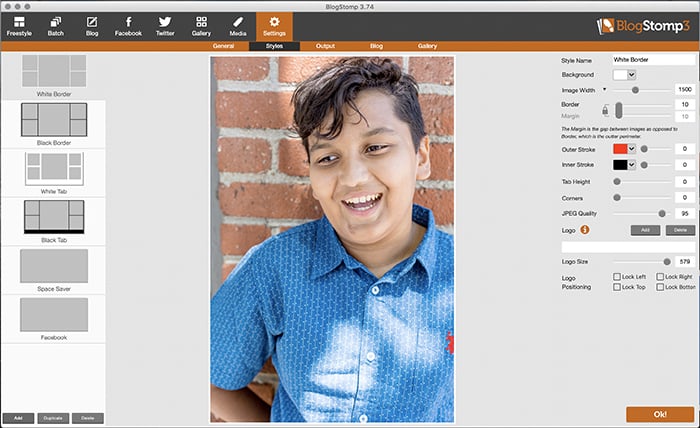Screen dimensions: 700x428
Task: Click the Twitter bird icon
Action: [165, 26]
